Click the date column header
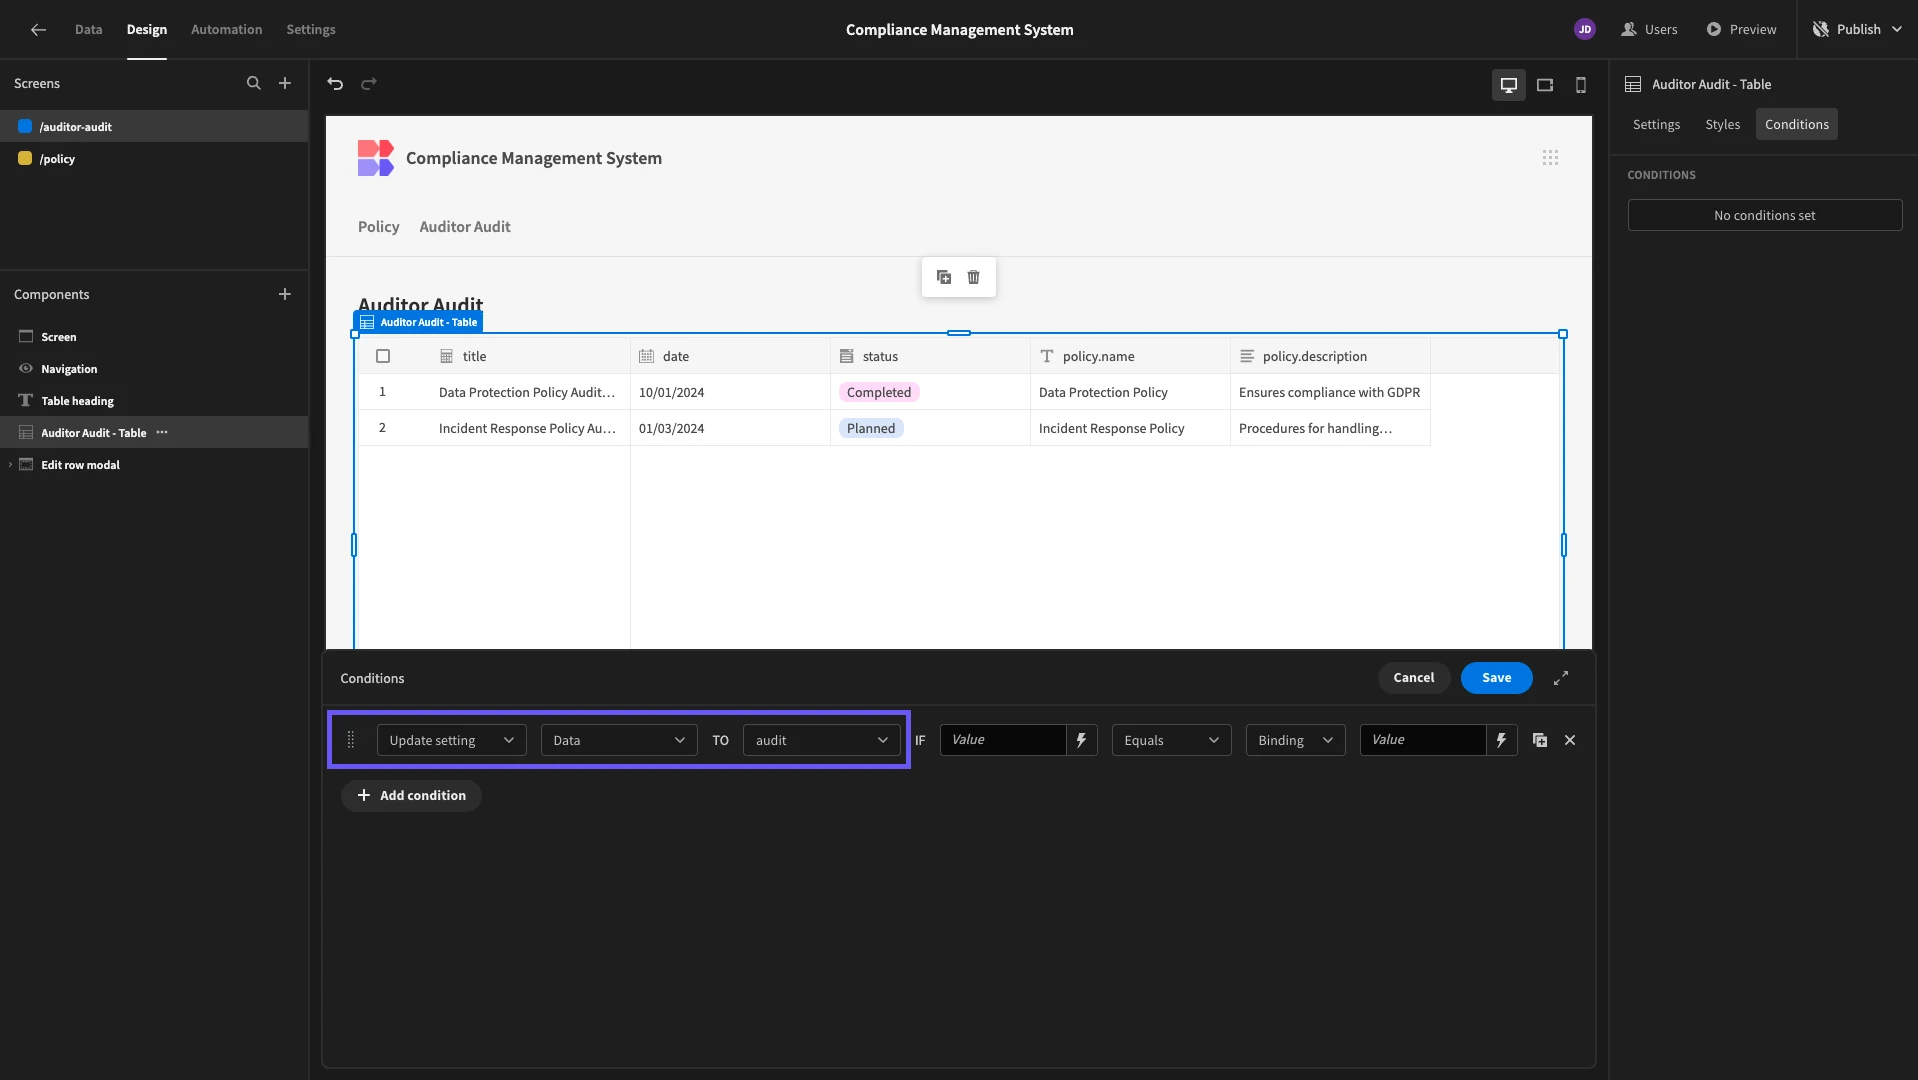Image resolution: width=1918 pixels, height=1080 pixels. (x=730, y=356)
